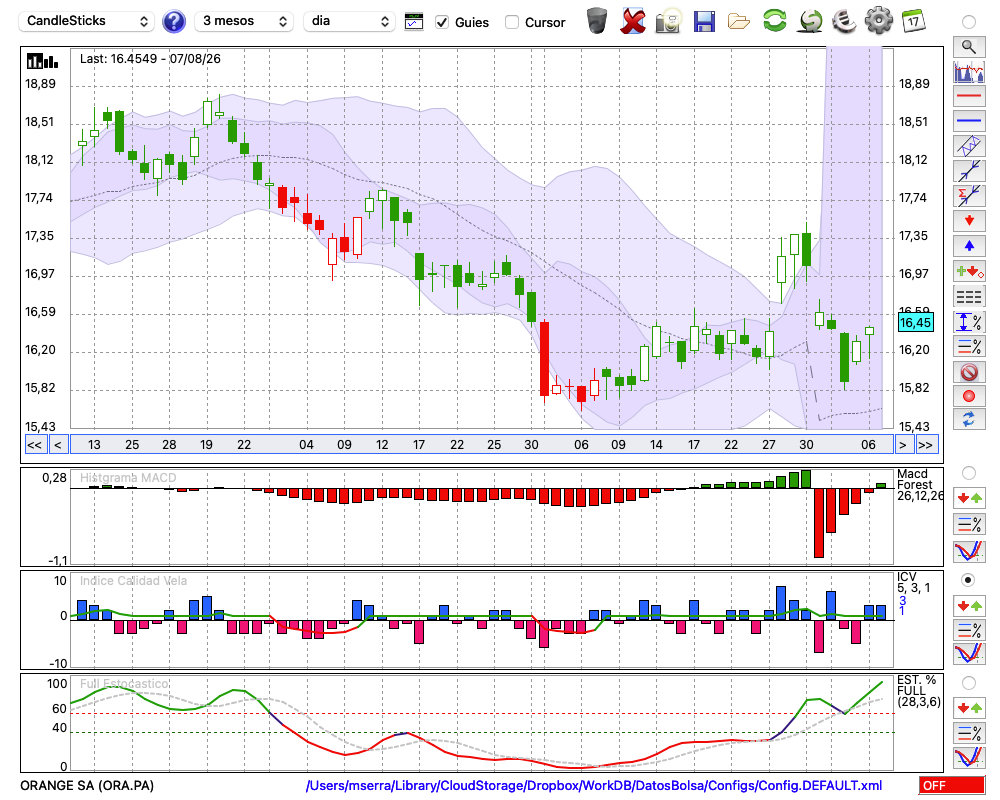This screenshot has height=800, width=1000.
Task: Open the 3 mesos period dropdown
Action: (244, 21)
